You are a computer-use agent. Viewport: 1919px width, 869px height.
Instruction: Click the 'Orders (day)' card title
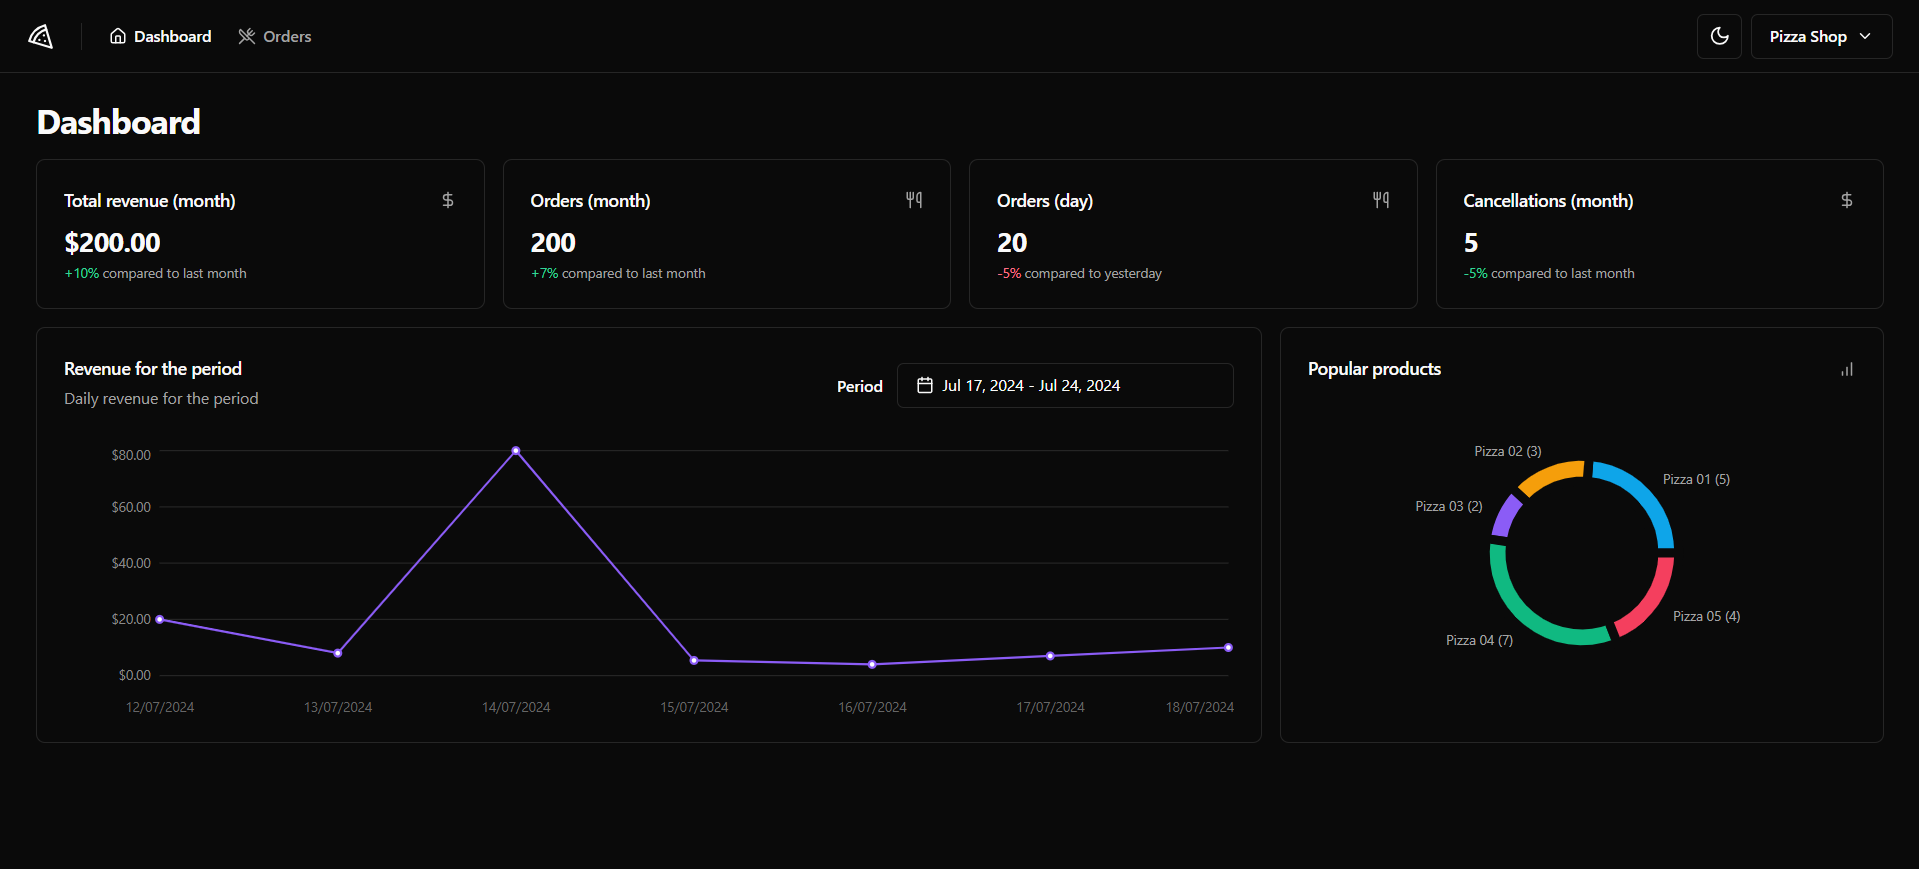1045,201
